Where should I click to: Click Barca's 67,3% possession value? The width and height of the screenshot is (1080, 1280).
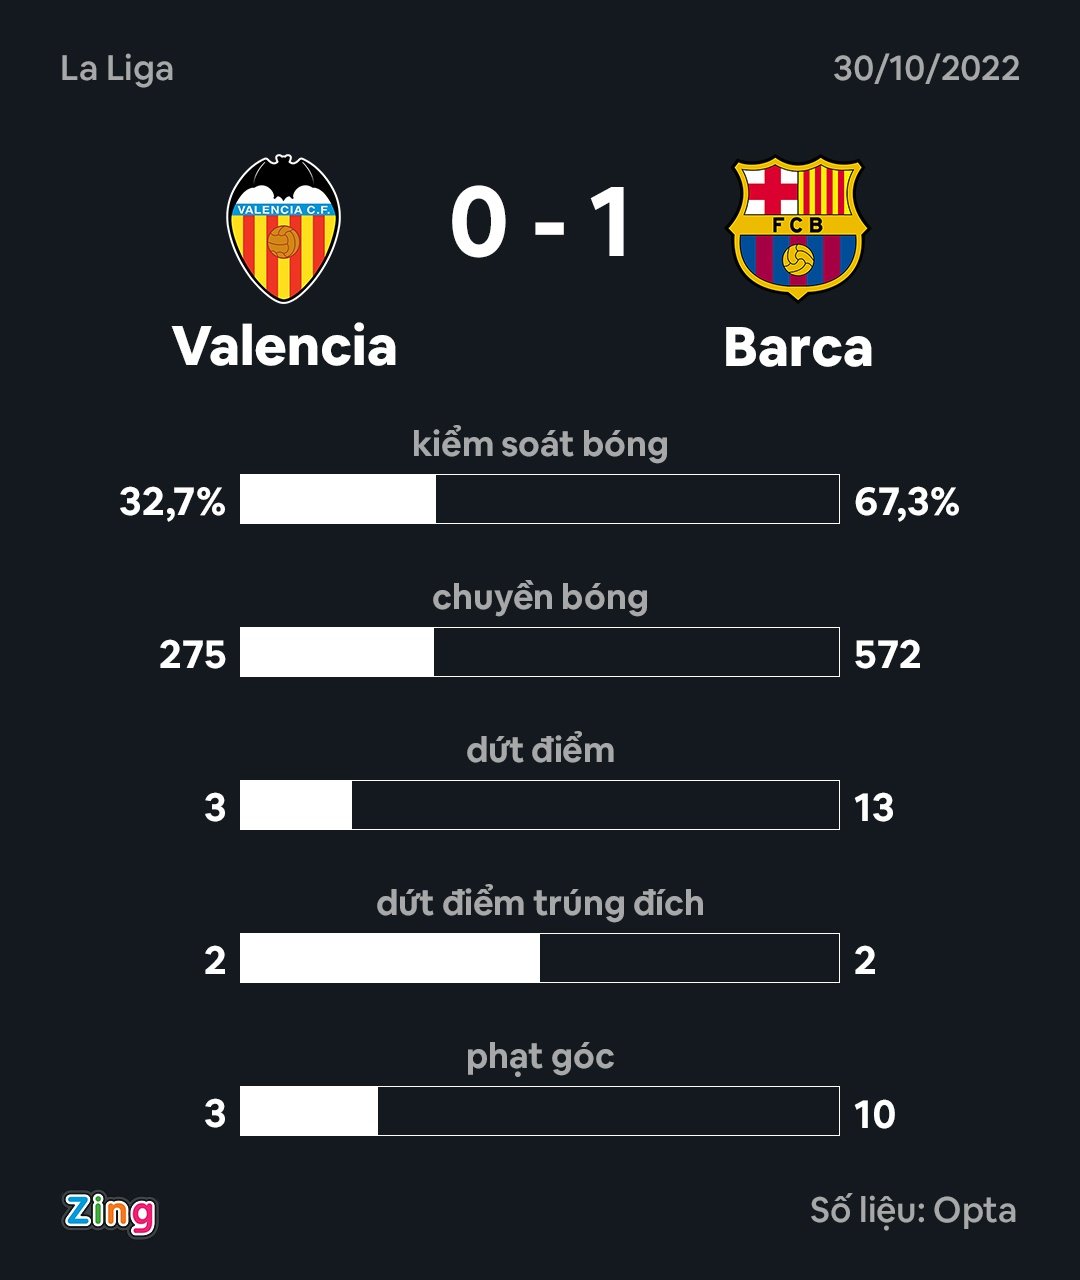pos(907,502)
